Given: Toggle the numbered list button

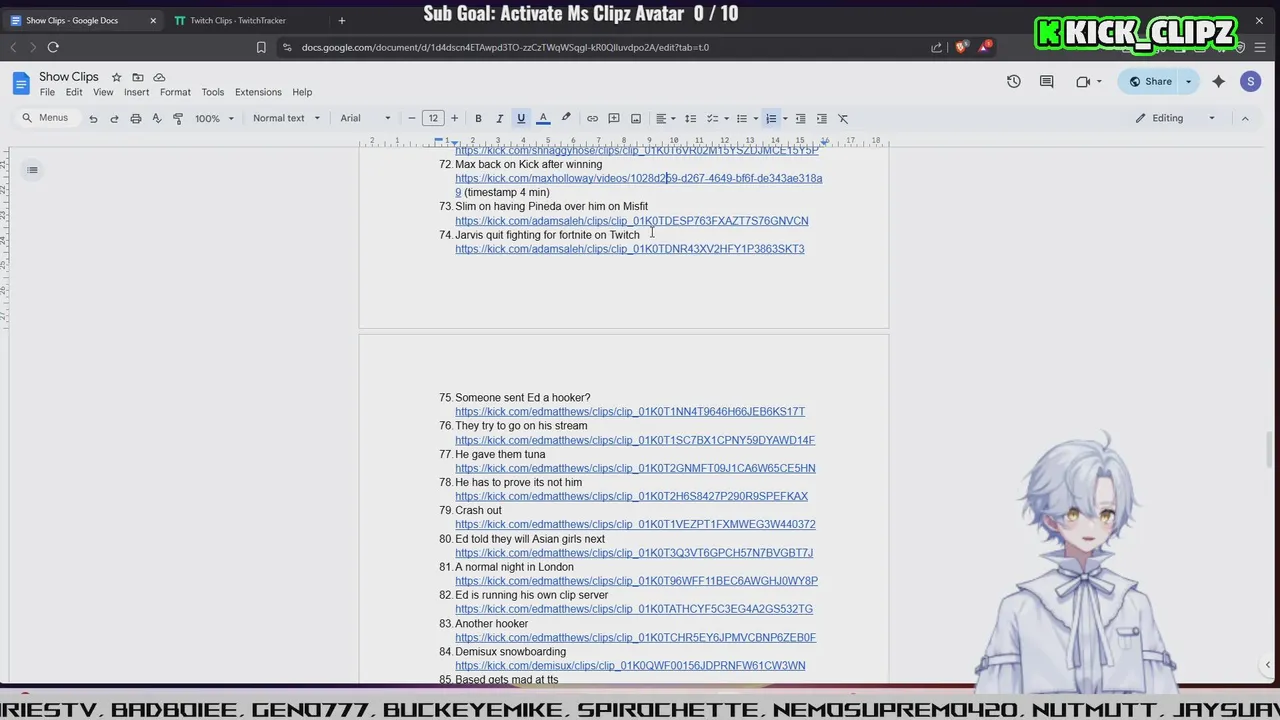Looking at the screenshot, I should 771,118.
